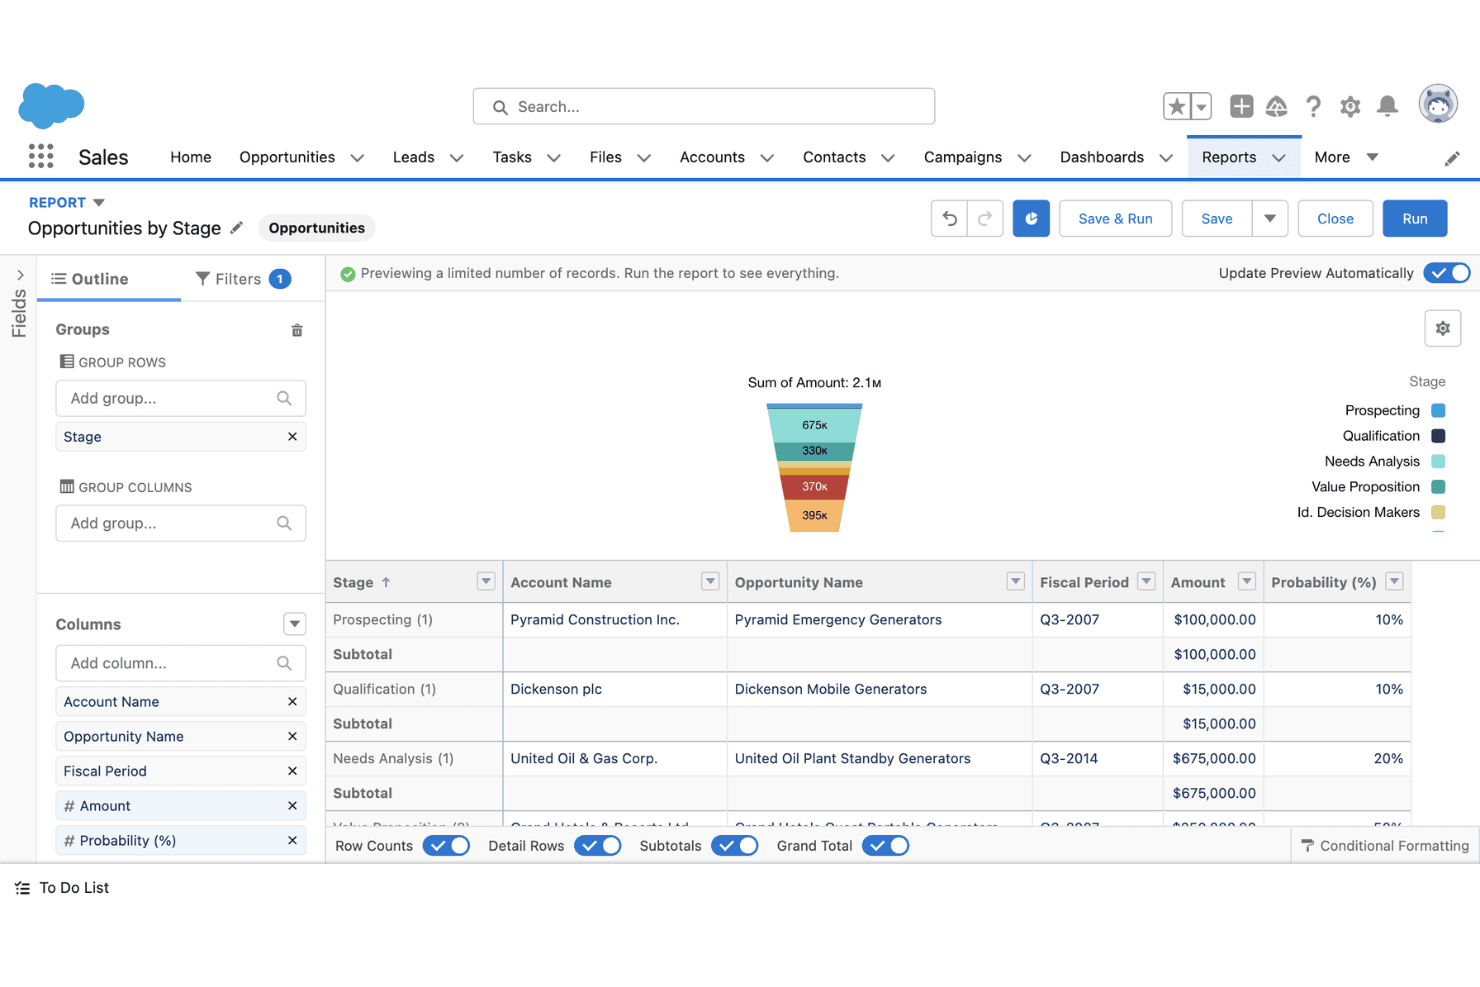
Task: Open Amount column header menu
Action: [x=1247, y=582]
